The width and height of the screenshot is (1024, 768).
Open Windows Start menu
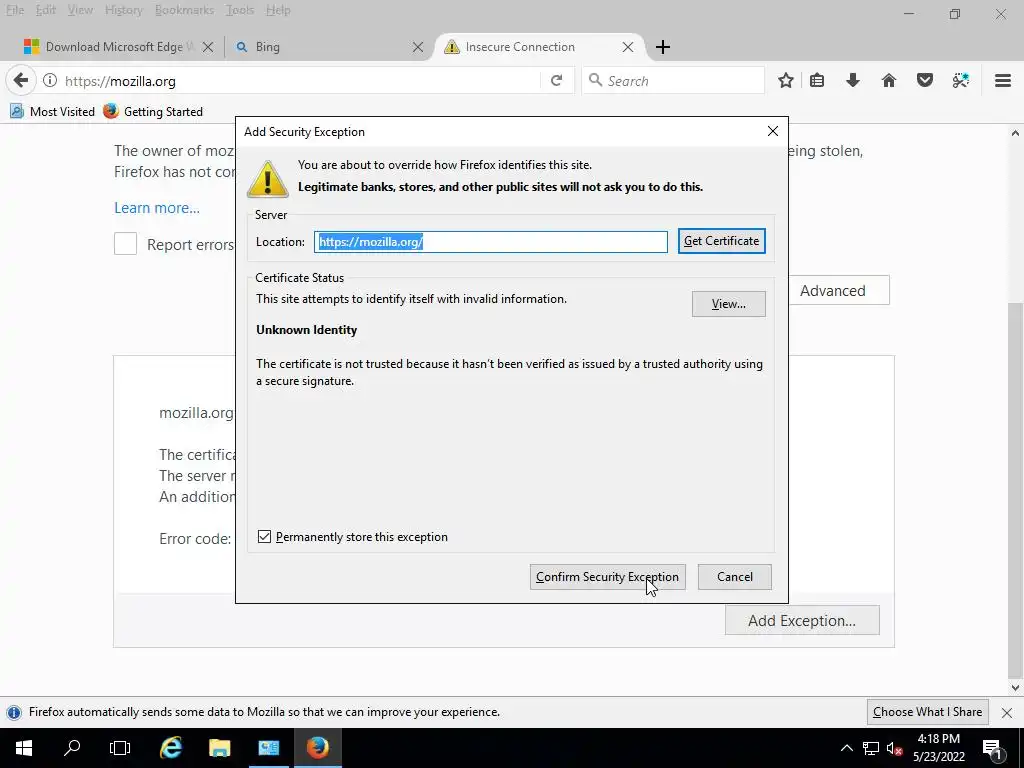coord(24,748)
